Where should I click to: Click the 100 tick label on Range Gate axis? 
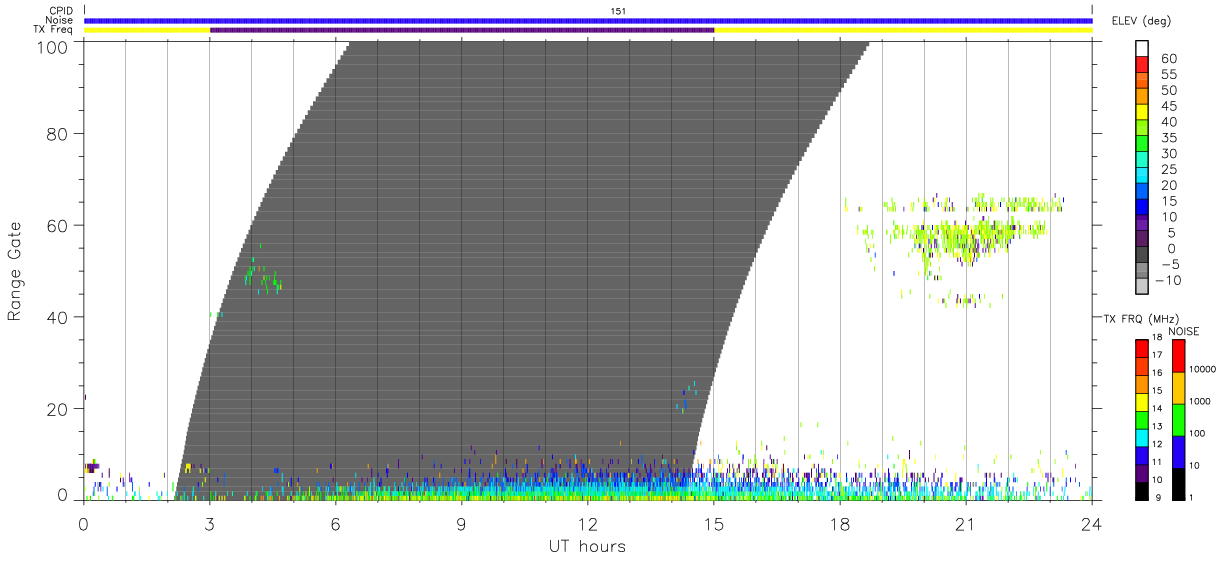coord(50,46)
